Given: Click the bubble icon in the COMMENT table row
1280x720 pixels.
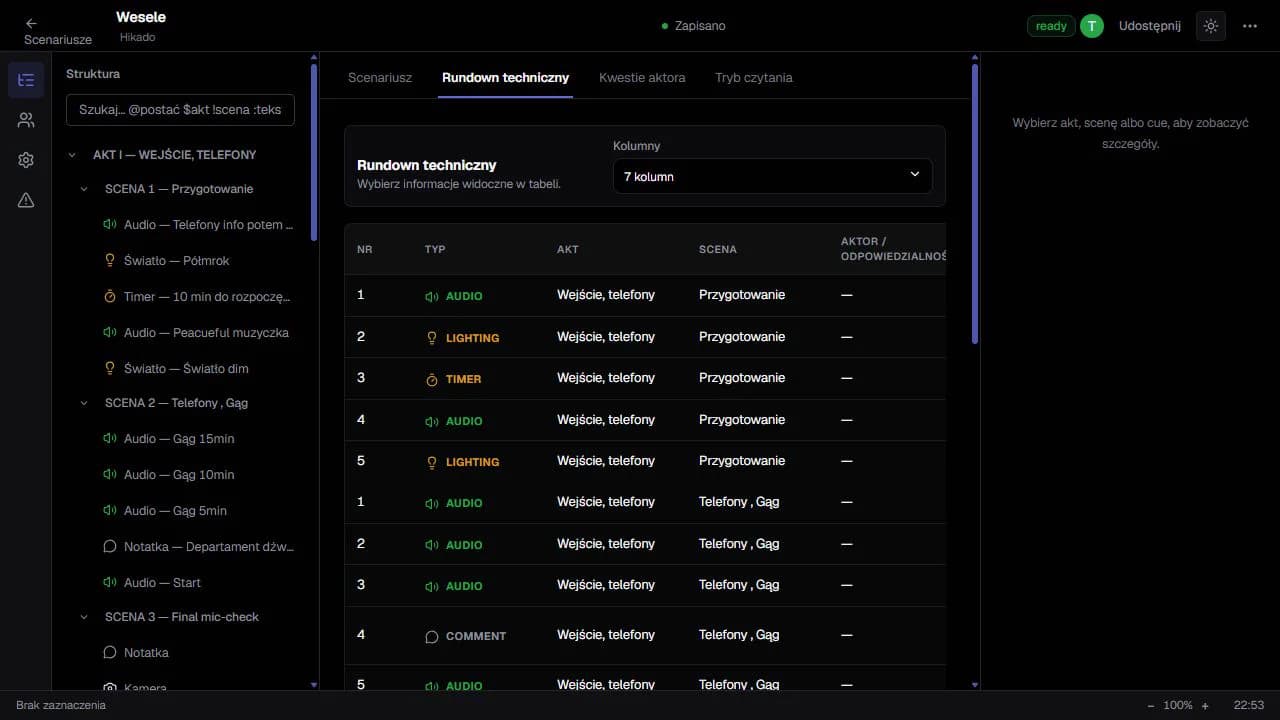Looking at the screenshot, I should point(432,636).
